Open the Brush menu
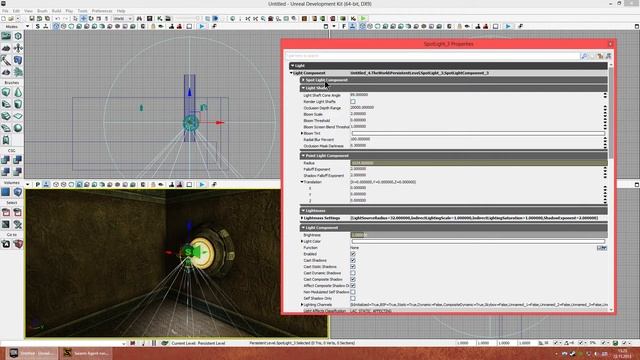Screen dimensions: 640x360 pos(42,11)
